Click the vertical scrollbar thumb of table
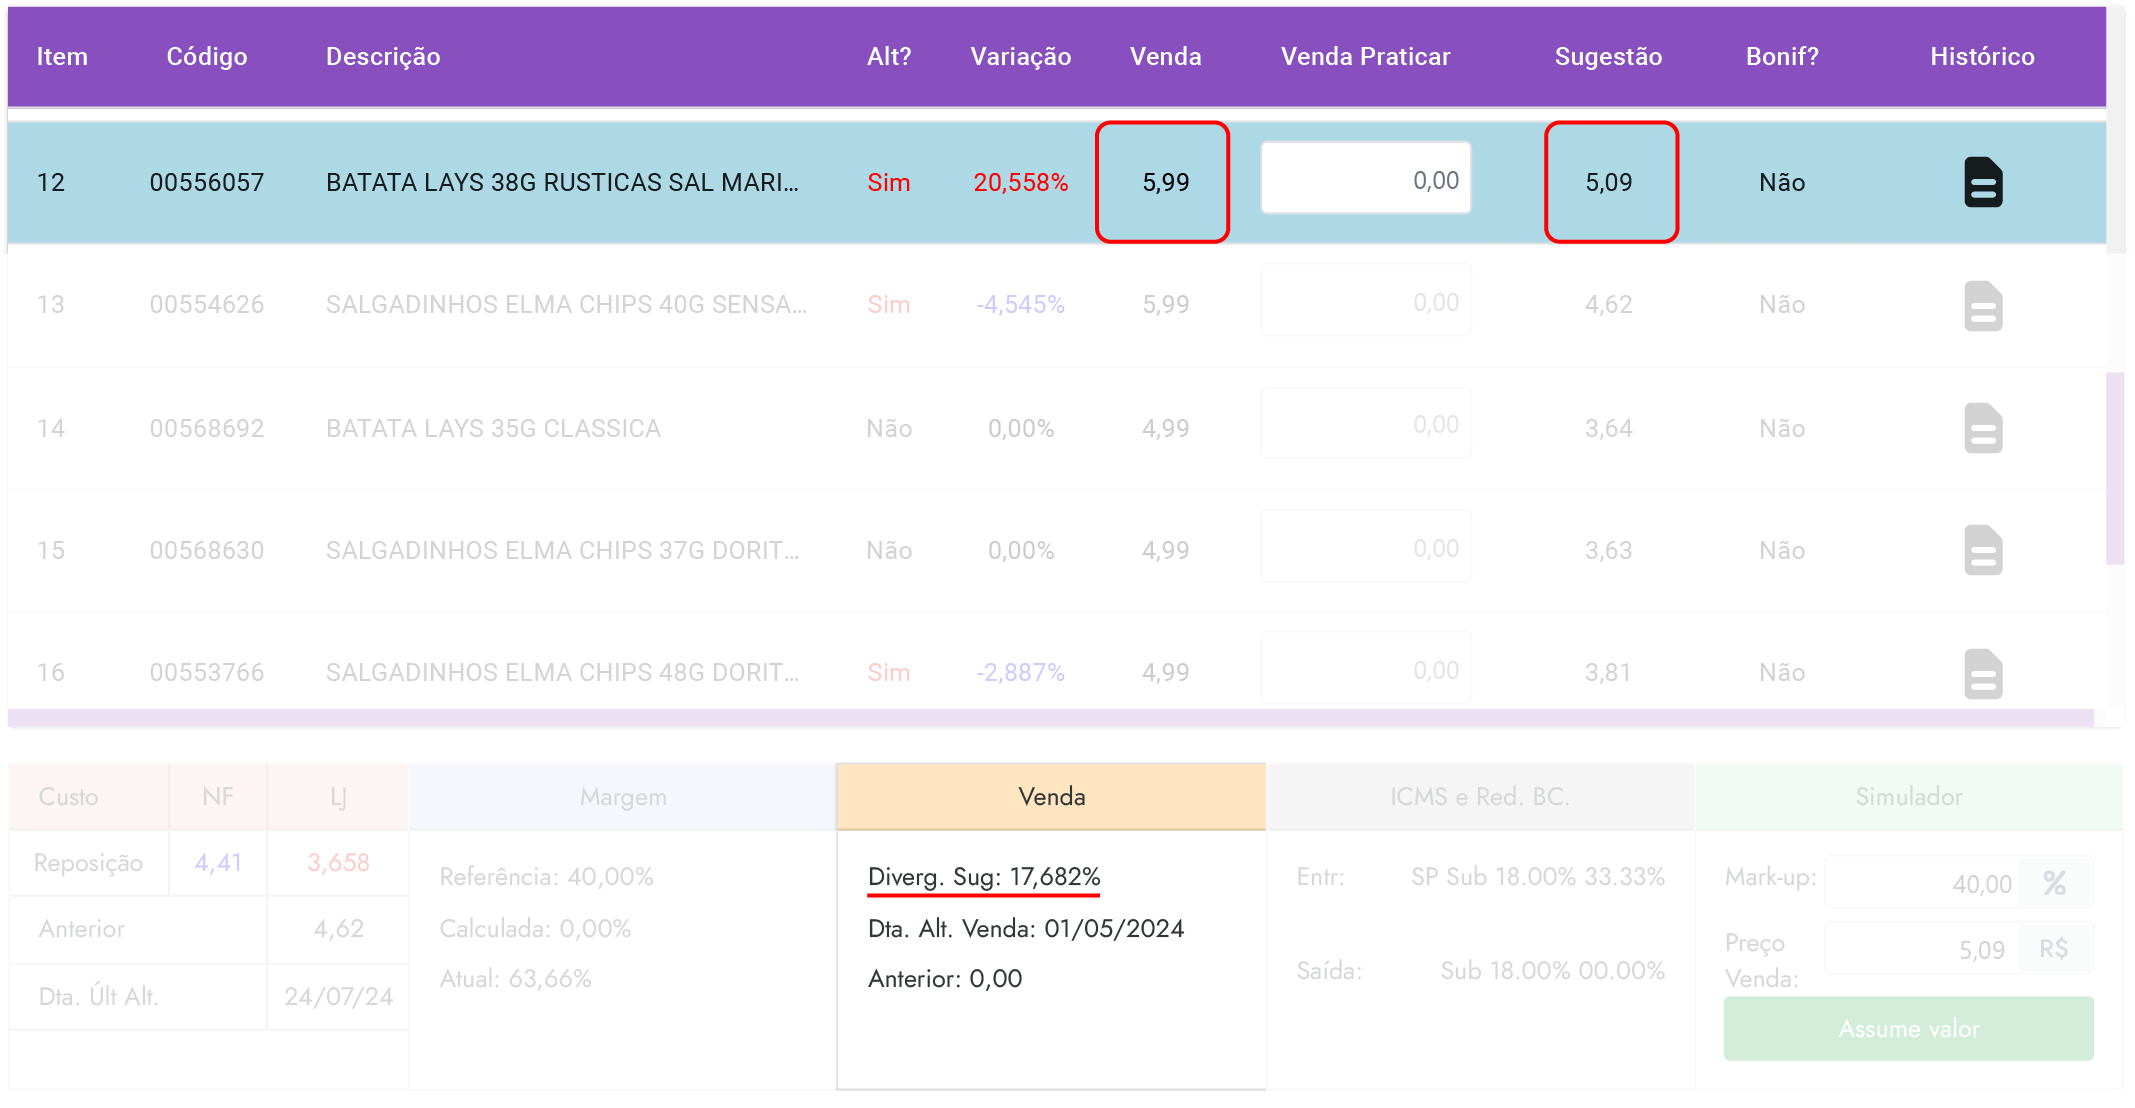 tap(2114, 468)
